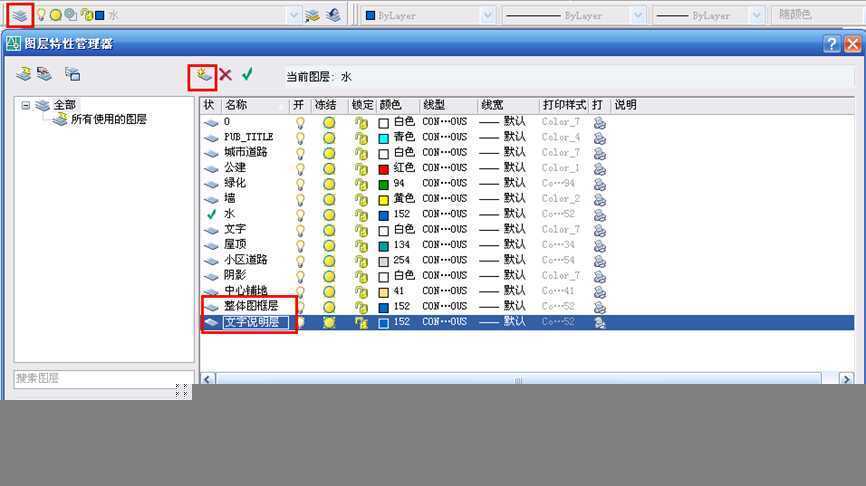This screenshot has height=486, width=866.
Task: Click Color_7 plot style of layer 0
Action: pos(561,122)
